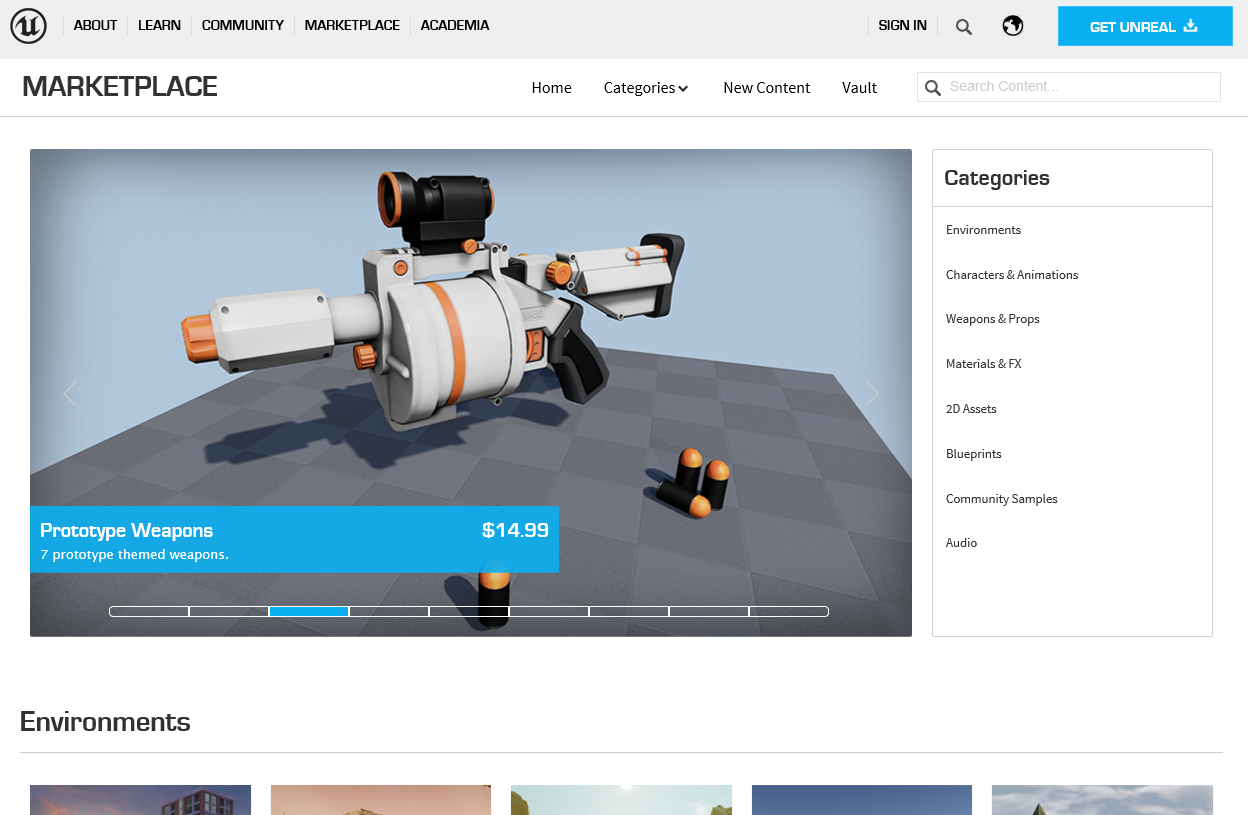This screenshot has height=815, width=1248.
Task: Jump to first carousel slide indicator
Action: tap(149, 611)
